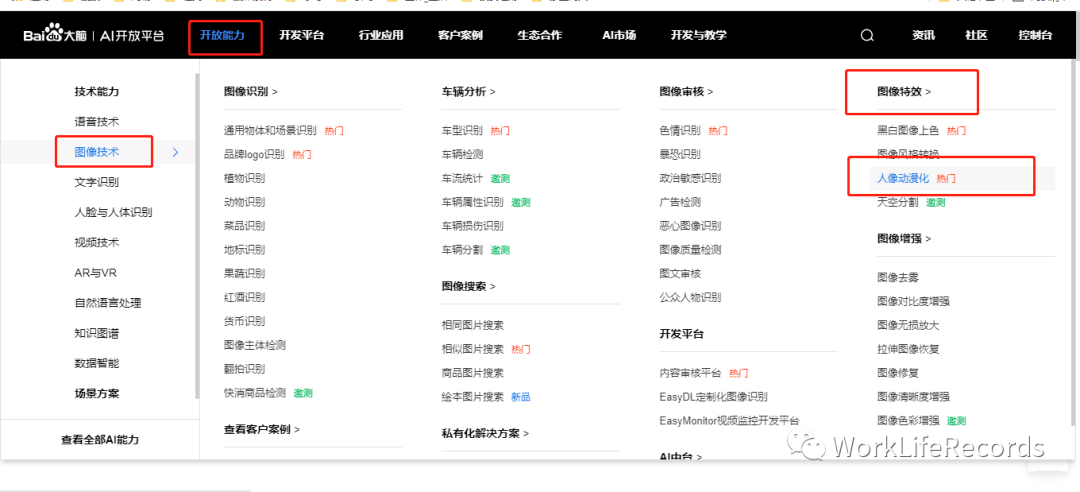Image resolution: width=1080 pixels, height=492 pixels.
Task: Click 植物识别 link
Action: tap(245, 178)
